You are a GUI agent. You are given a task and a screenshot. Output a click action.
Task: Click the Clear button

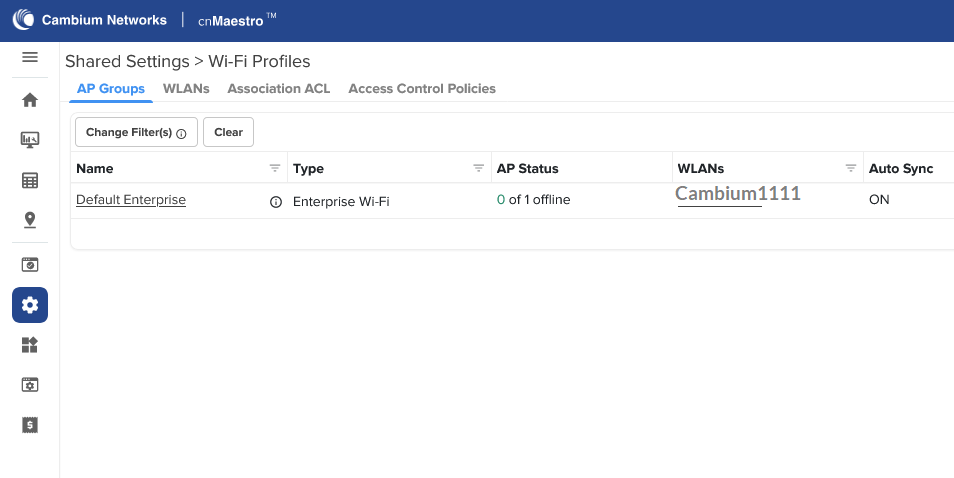tap(228, 132)
